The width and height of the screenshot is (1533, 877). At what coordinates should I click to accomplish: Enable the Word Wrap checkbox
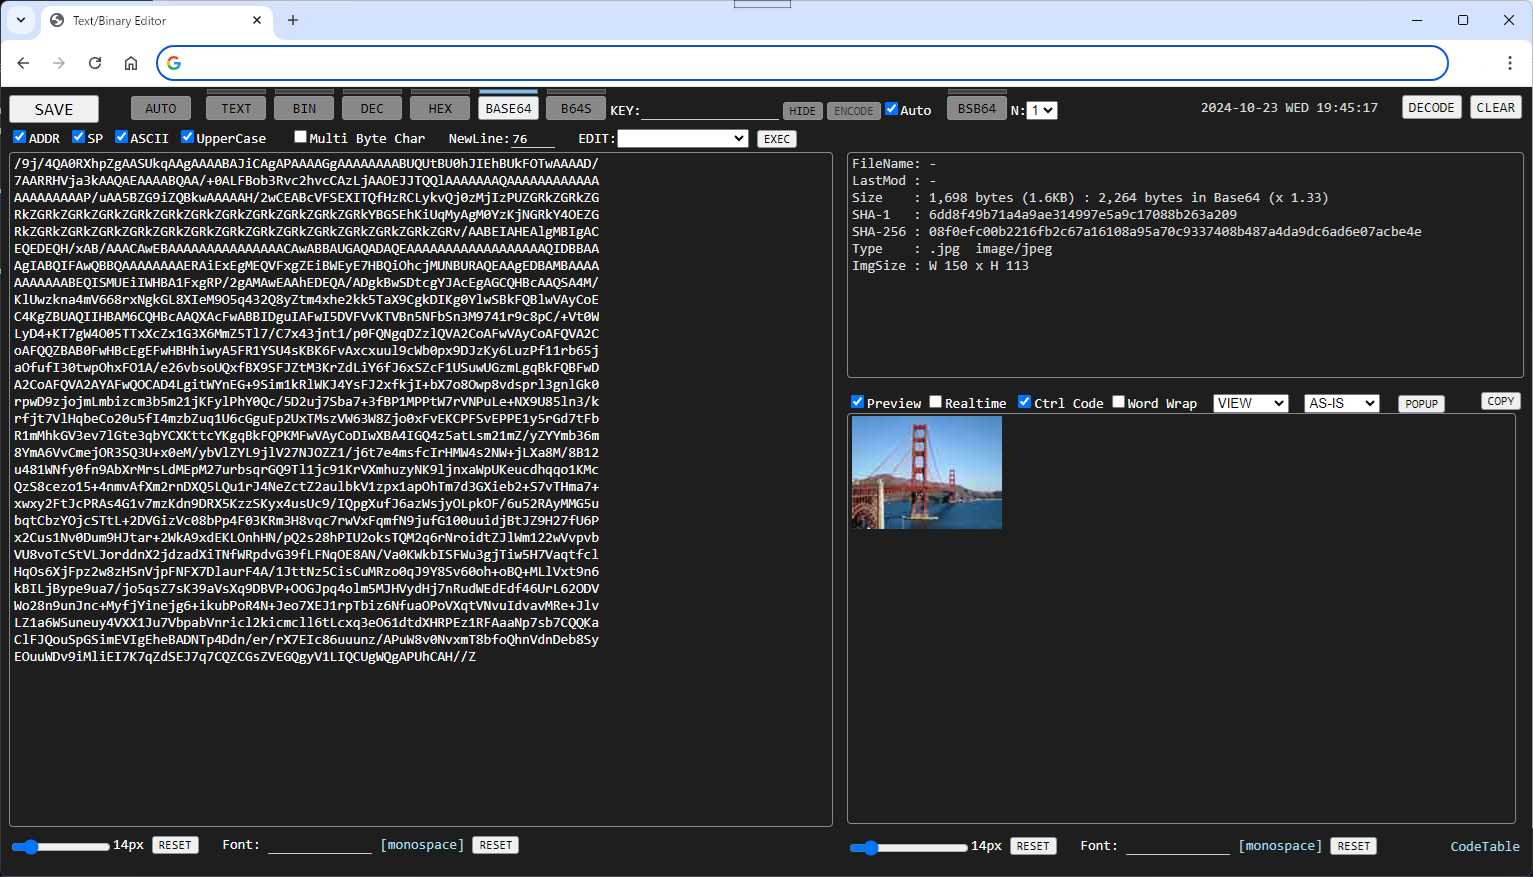click(1118, 402)
